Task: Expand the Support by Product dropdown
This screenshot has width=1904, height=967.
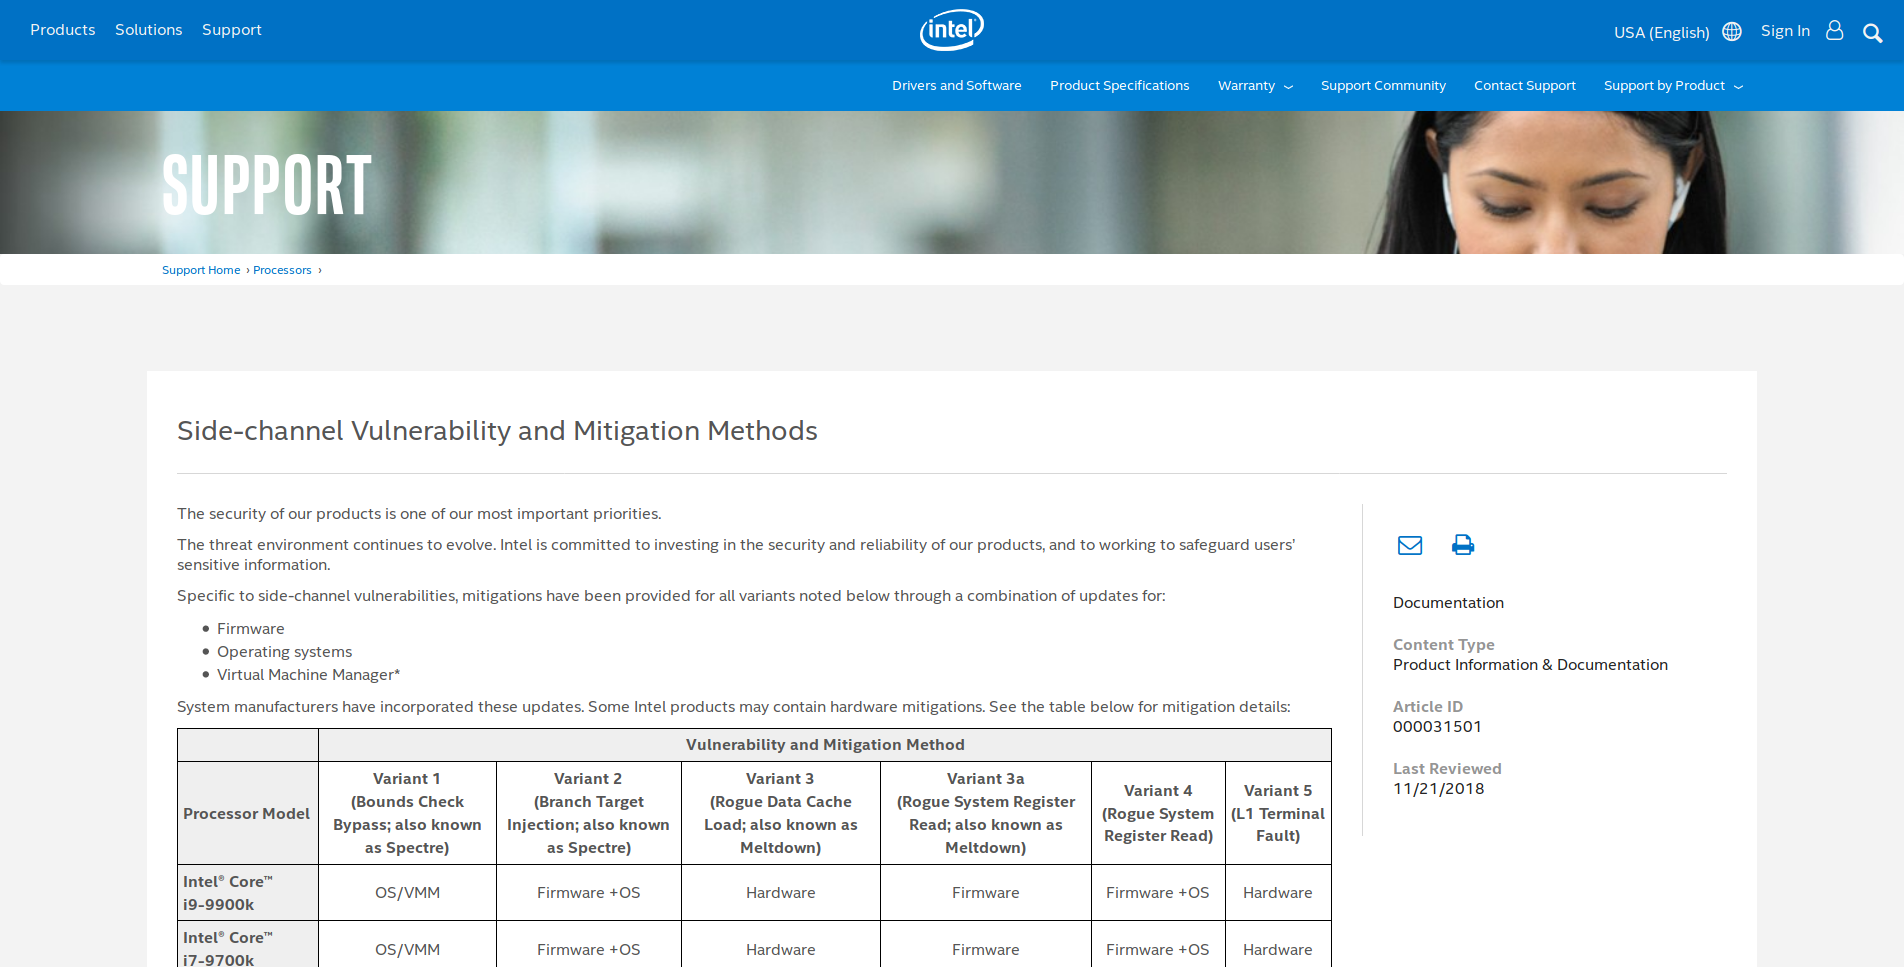Action: (1672, 86)
